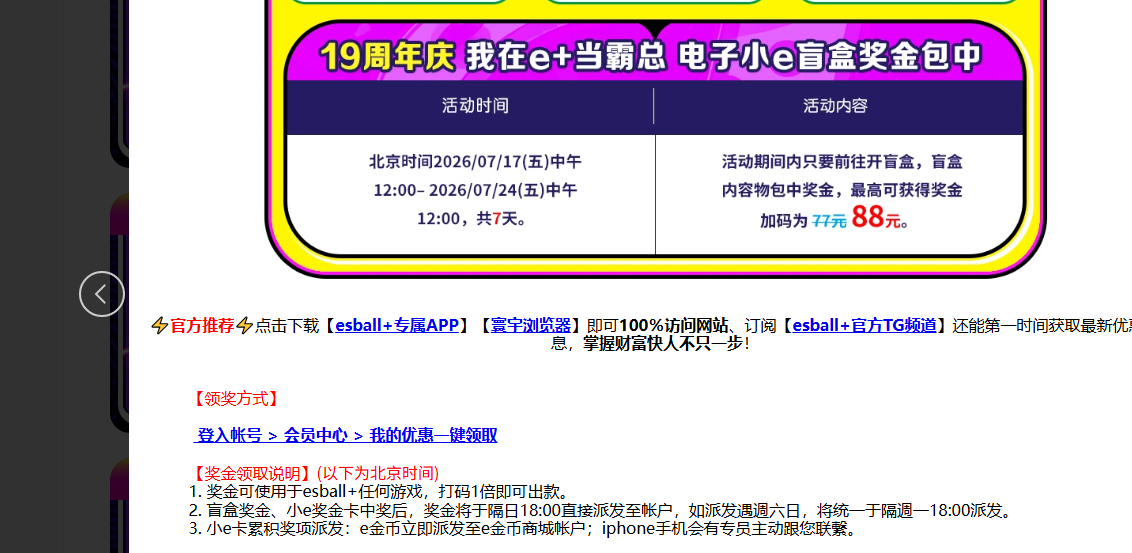Click the lightning icon after 官方推荐
This screenshot has height=553, width=1132.
pos(245,326)
